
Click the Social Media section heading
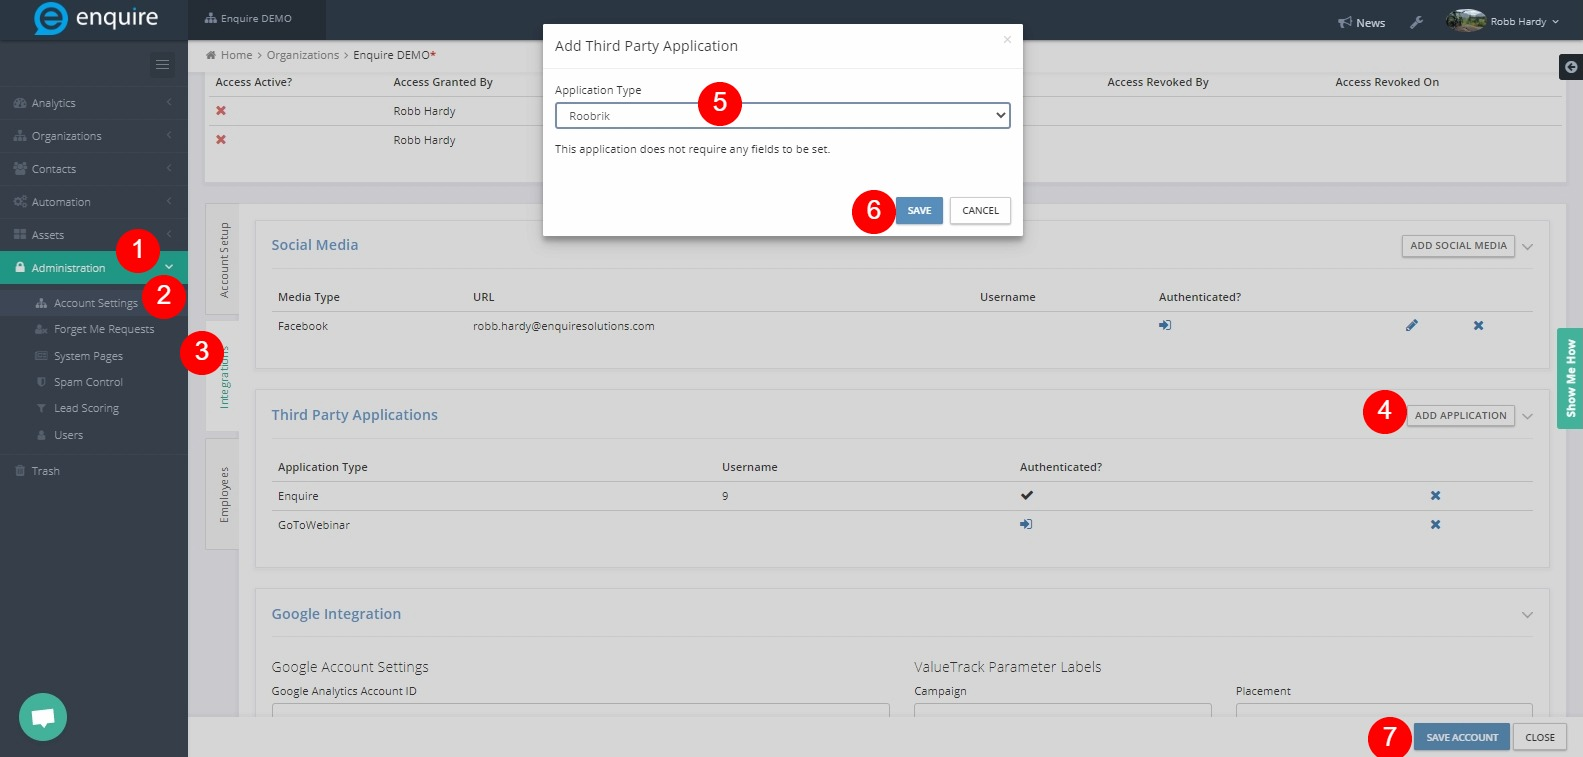pos(315,245)
